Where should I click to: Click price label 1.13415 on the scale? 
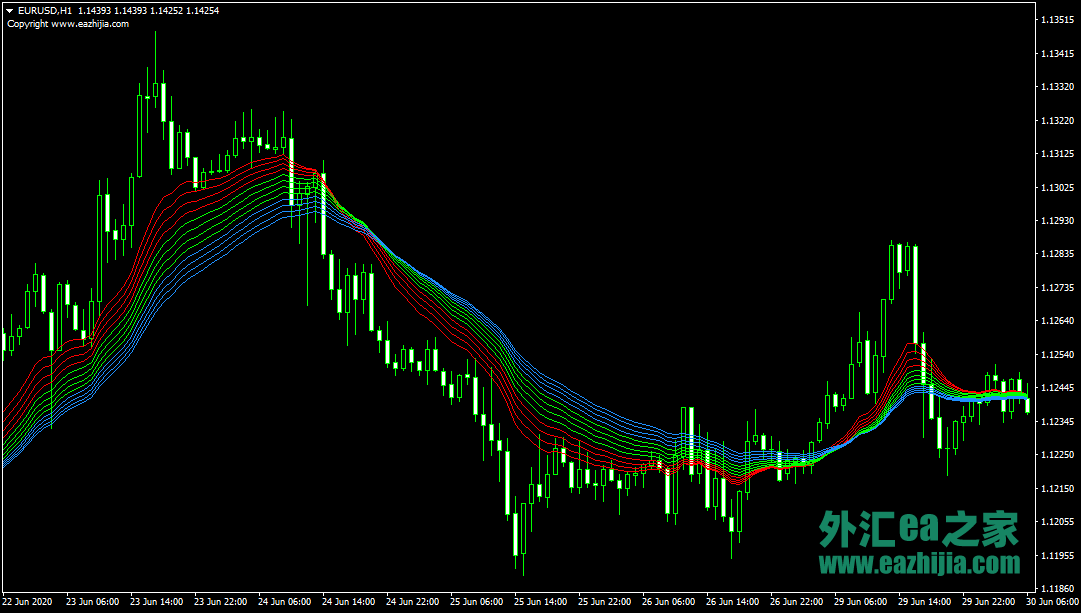[1058, 54]
